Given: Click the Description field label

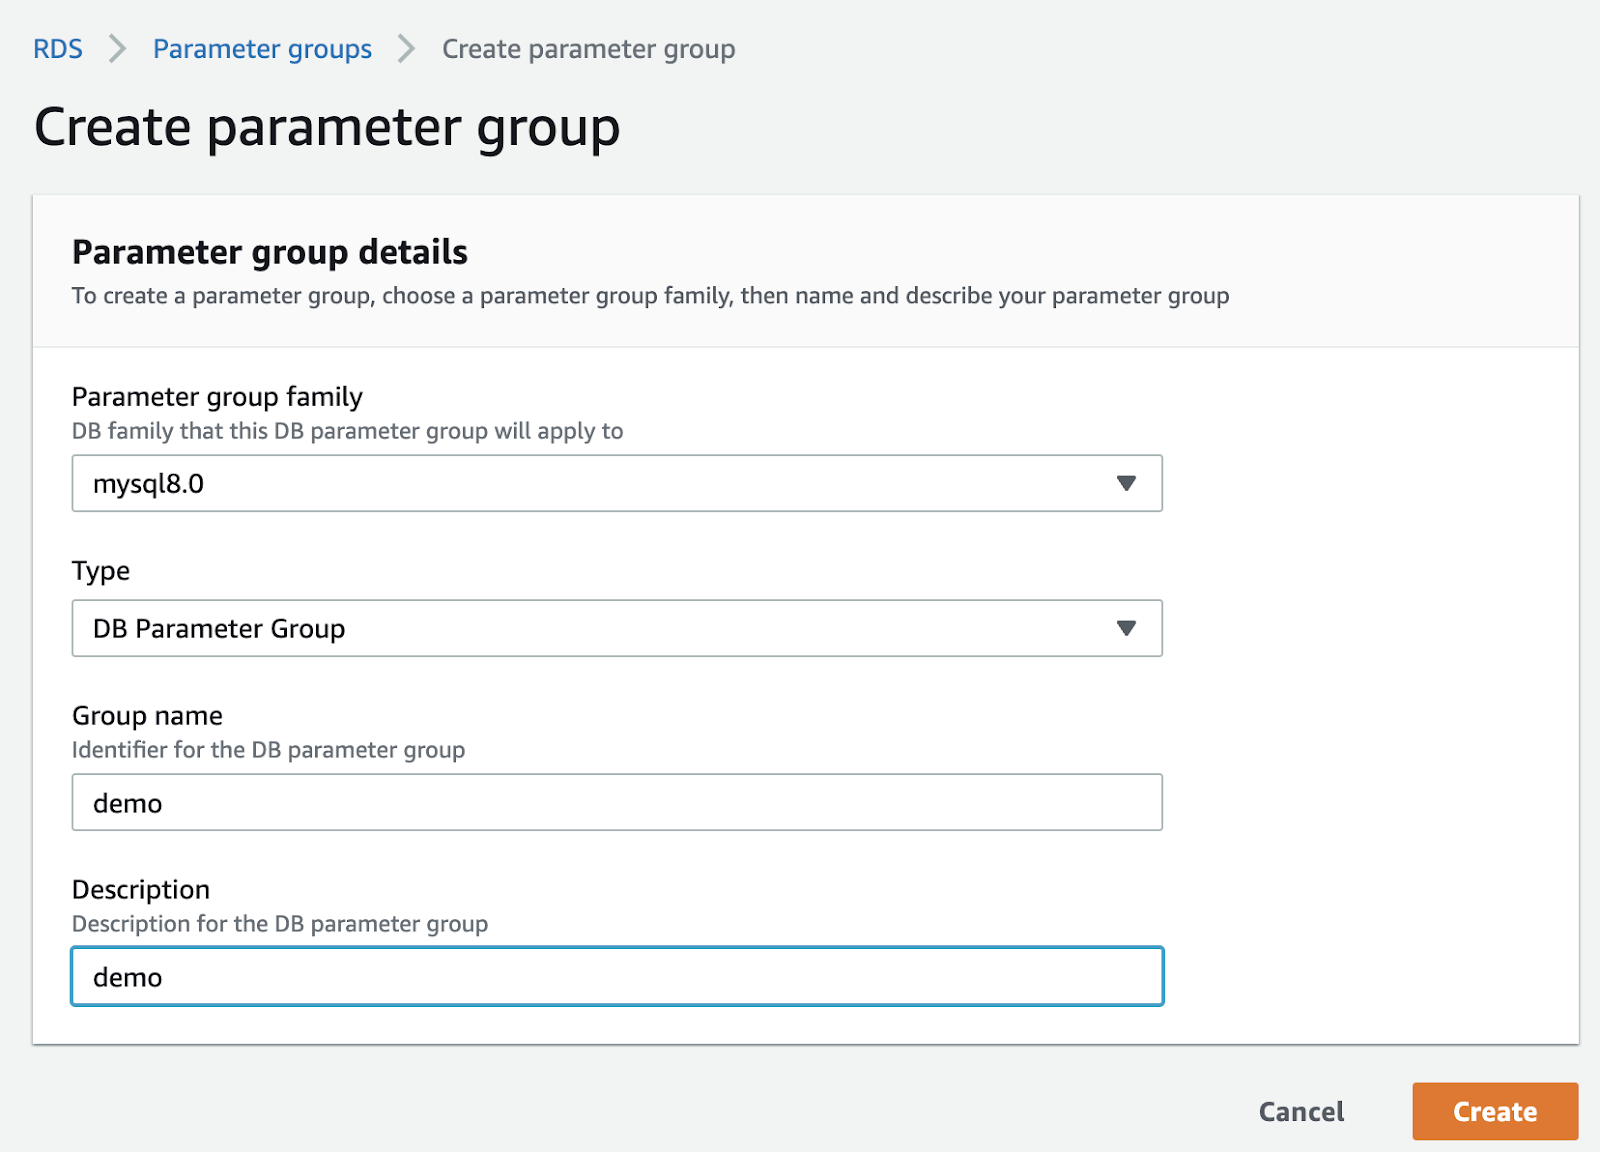Looking at the screenshot, I should [141, 890].
